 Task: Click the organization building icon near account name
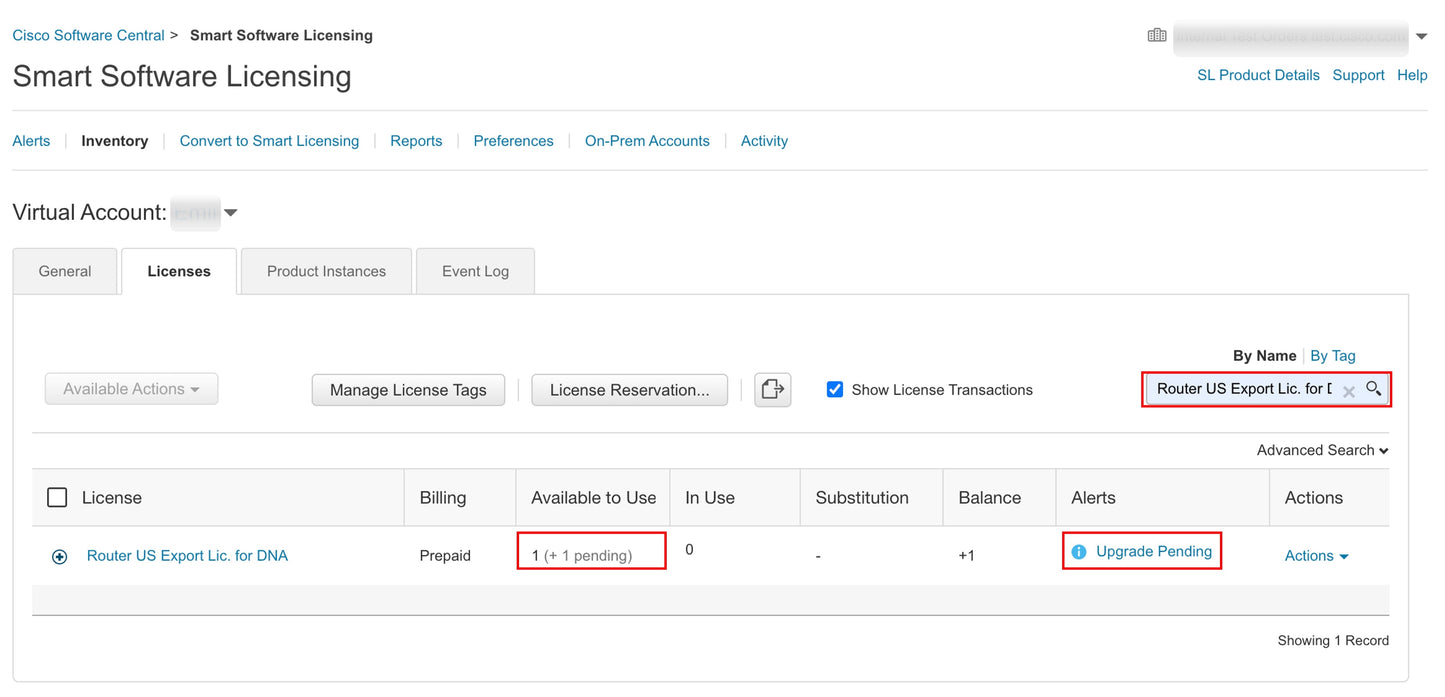pyautogui.click(x=1156, y=34)
